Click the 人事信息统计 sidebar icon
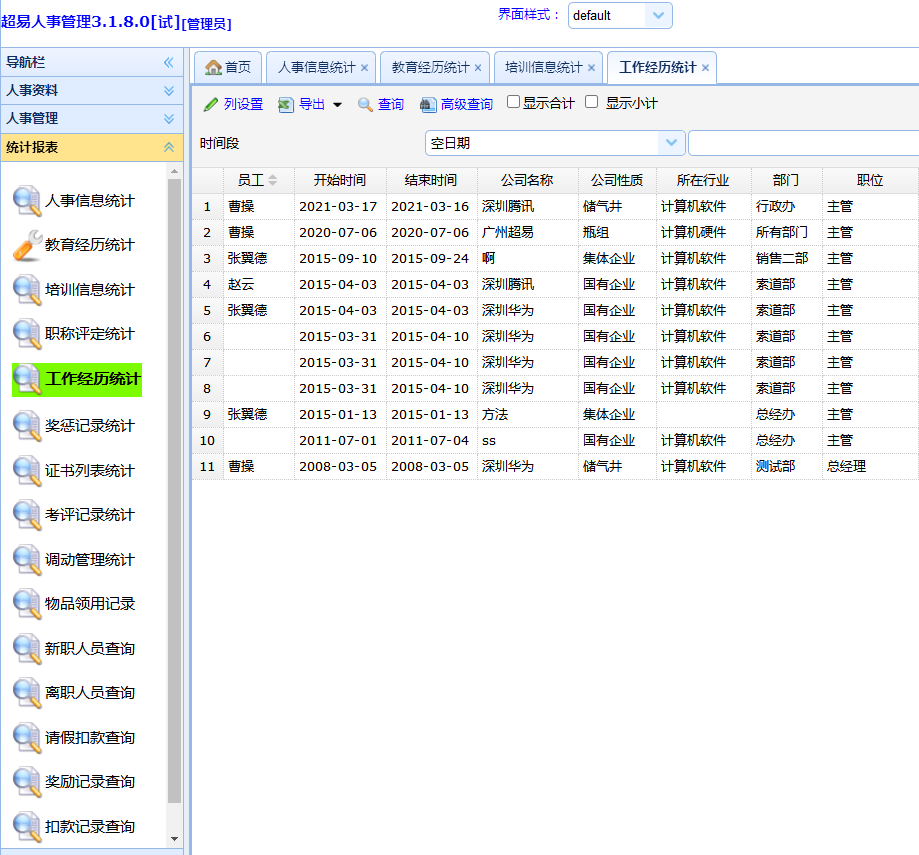The image size is (919, 855). point(27,201)
